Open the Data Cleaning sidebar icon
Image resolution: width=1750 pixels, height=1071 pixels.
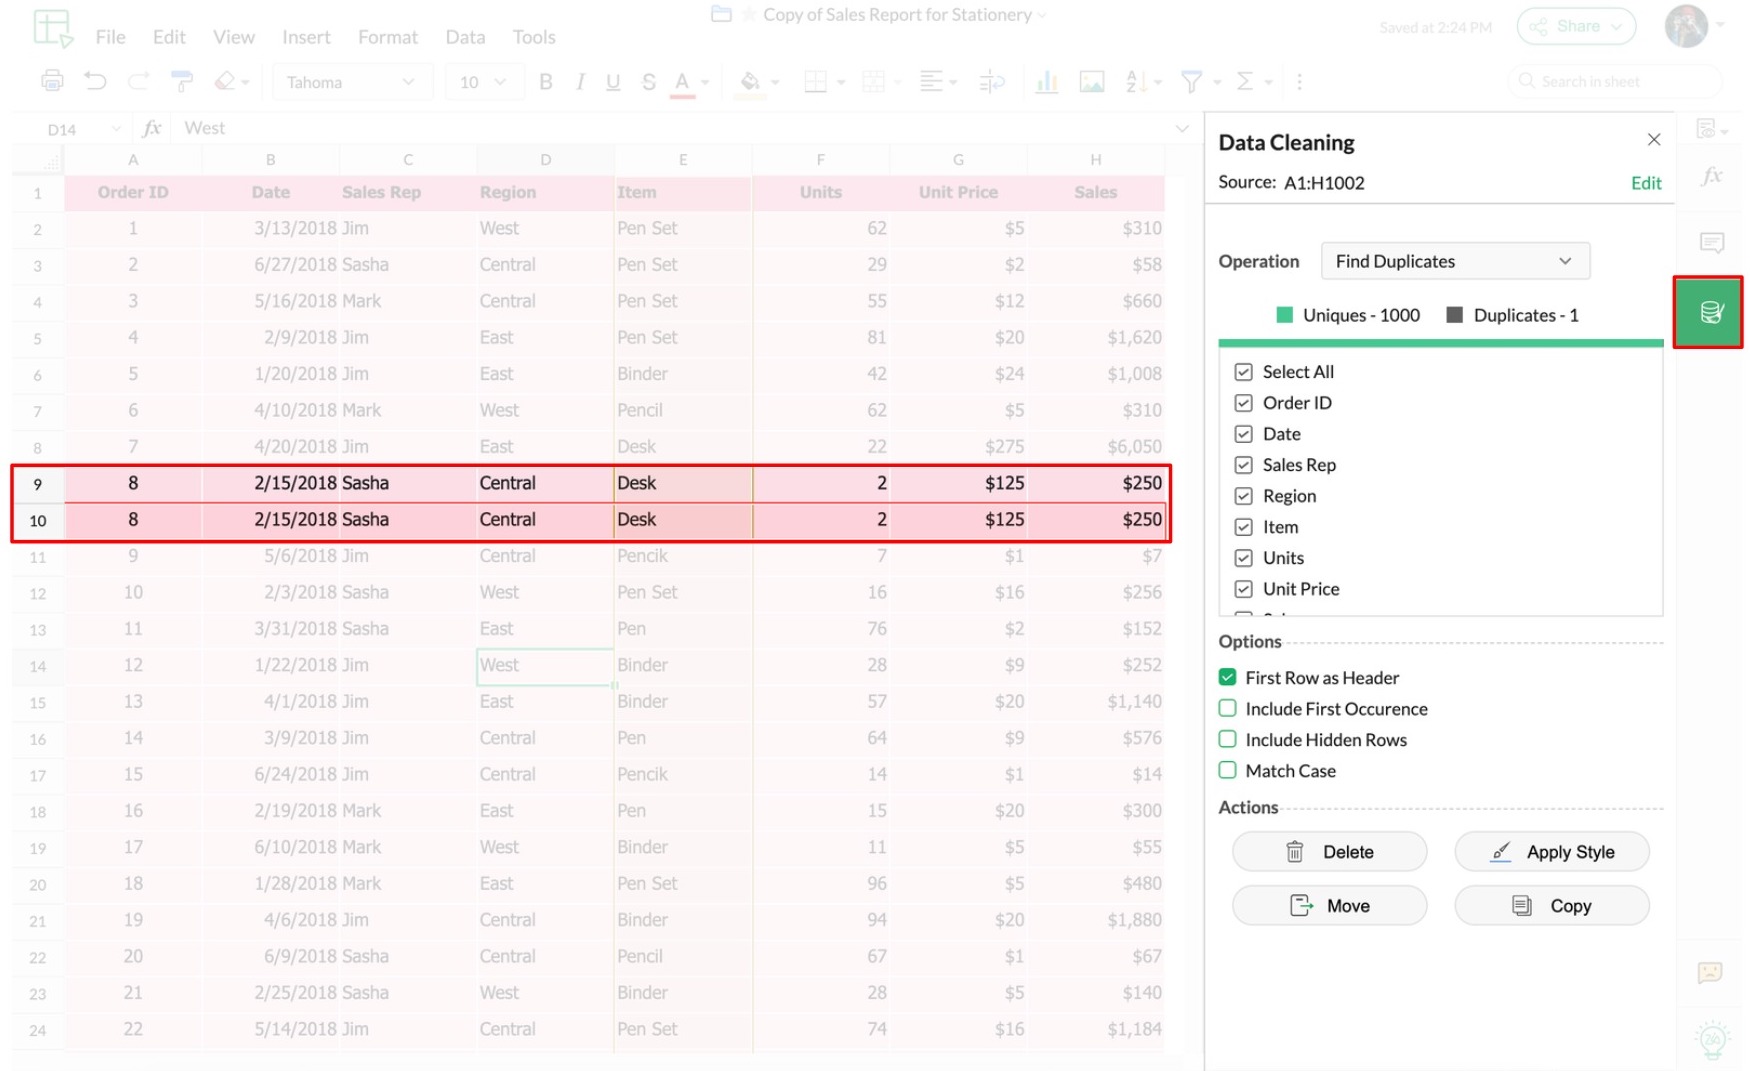(x=1708, y=313)
